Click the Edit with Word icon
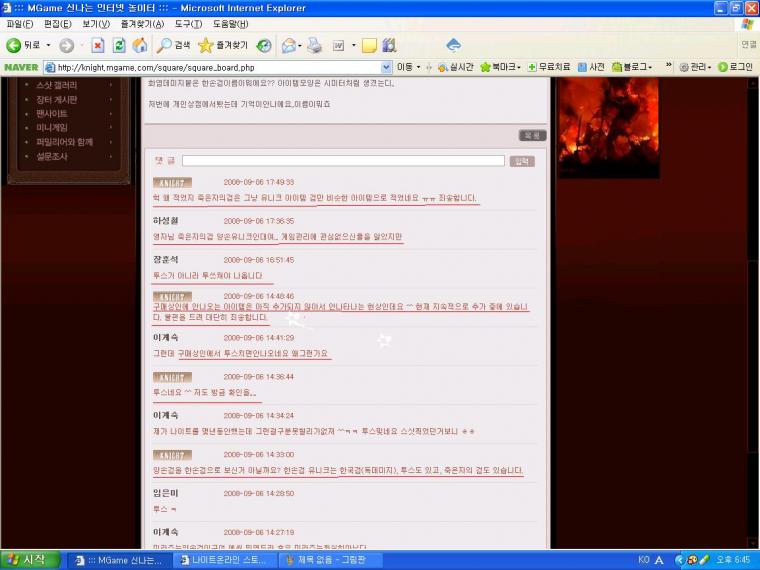 338,46
